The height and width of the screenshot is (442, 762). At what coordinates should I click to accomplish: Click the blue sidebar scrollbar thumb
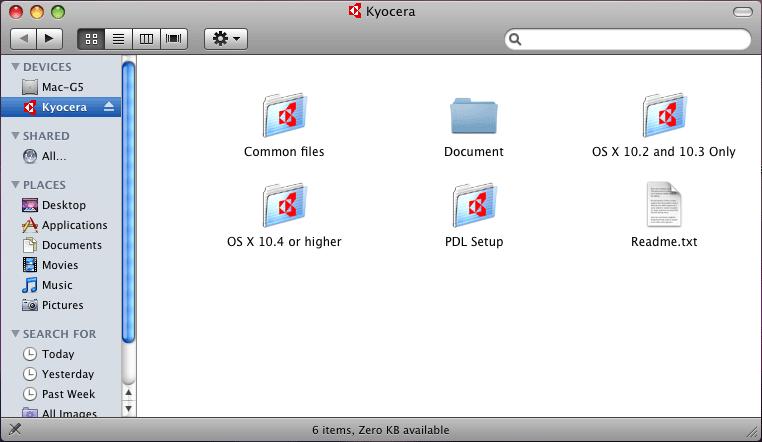[x=129, y=202]
